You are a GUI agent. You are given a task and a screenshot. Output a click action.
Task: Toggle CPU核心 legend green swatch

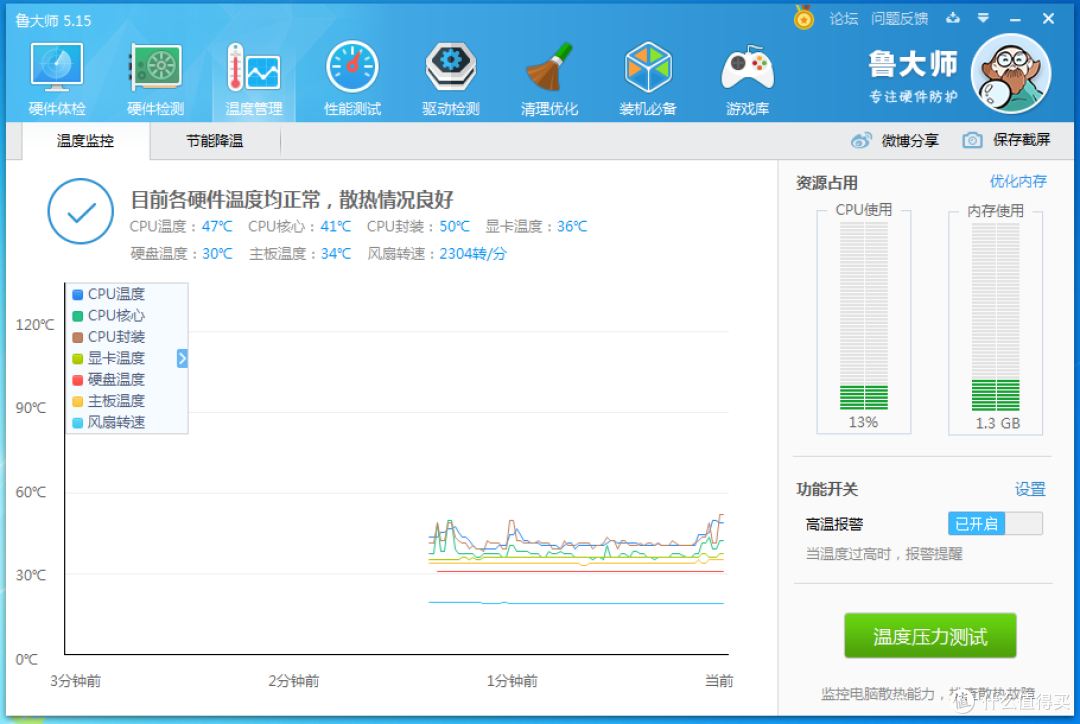(78, 316)
